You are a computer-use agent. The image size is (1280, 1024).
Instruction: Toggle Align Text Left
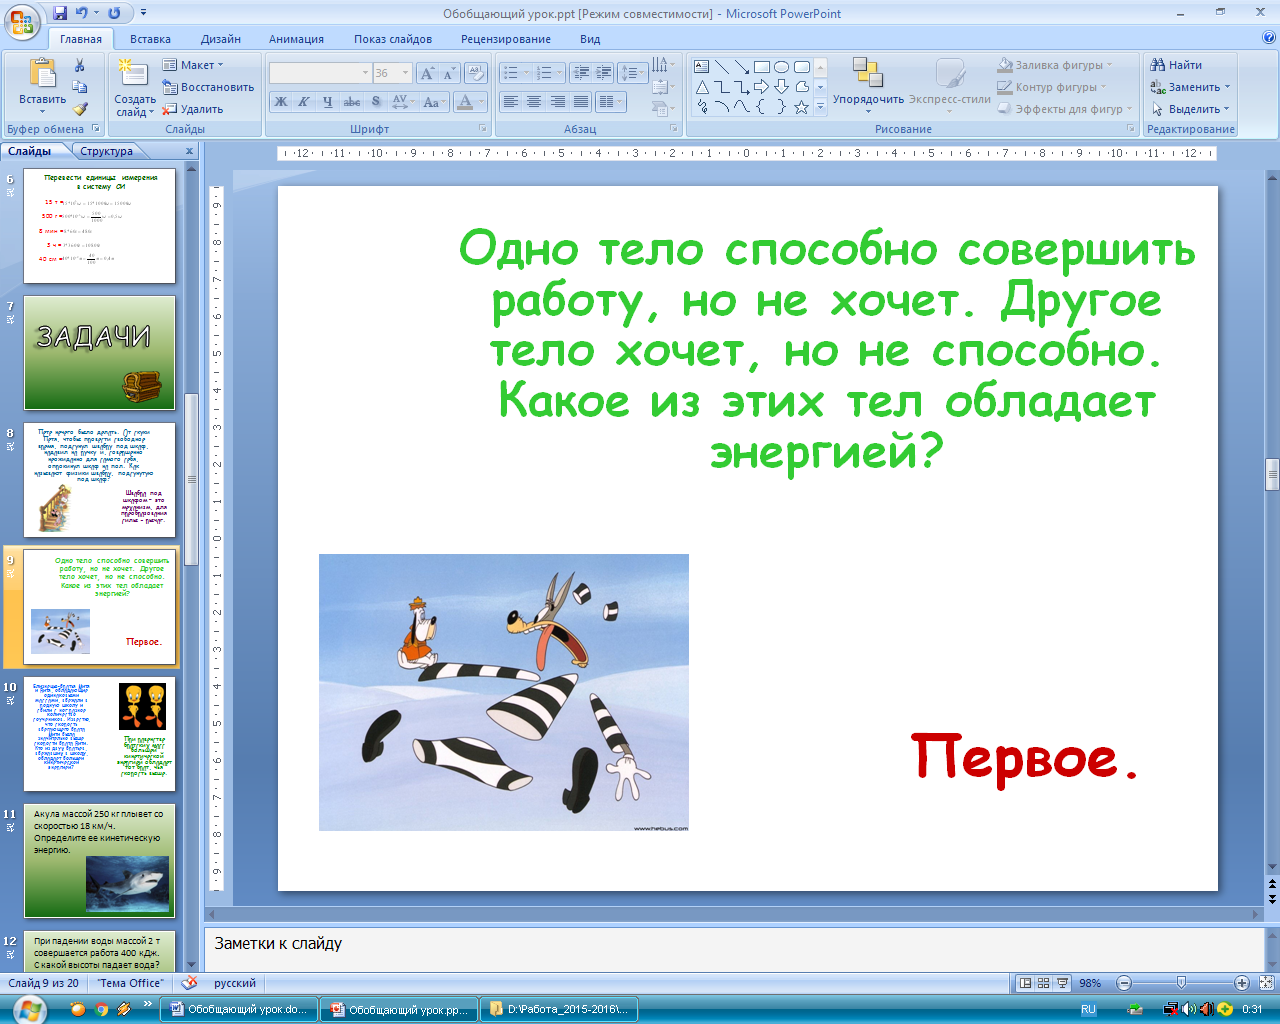tap(511, 102)
